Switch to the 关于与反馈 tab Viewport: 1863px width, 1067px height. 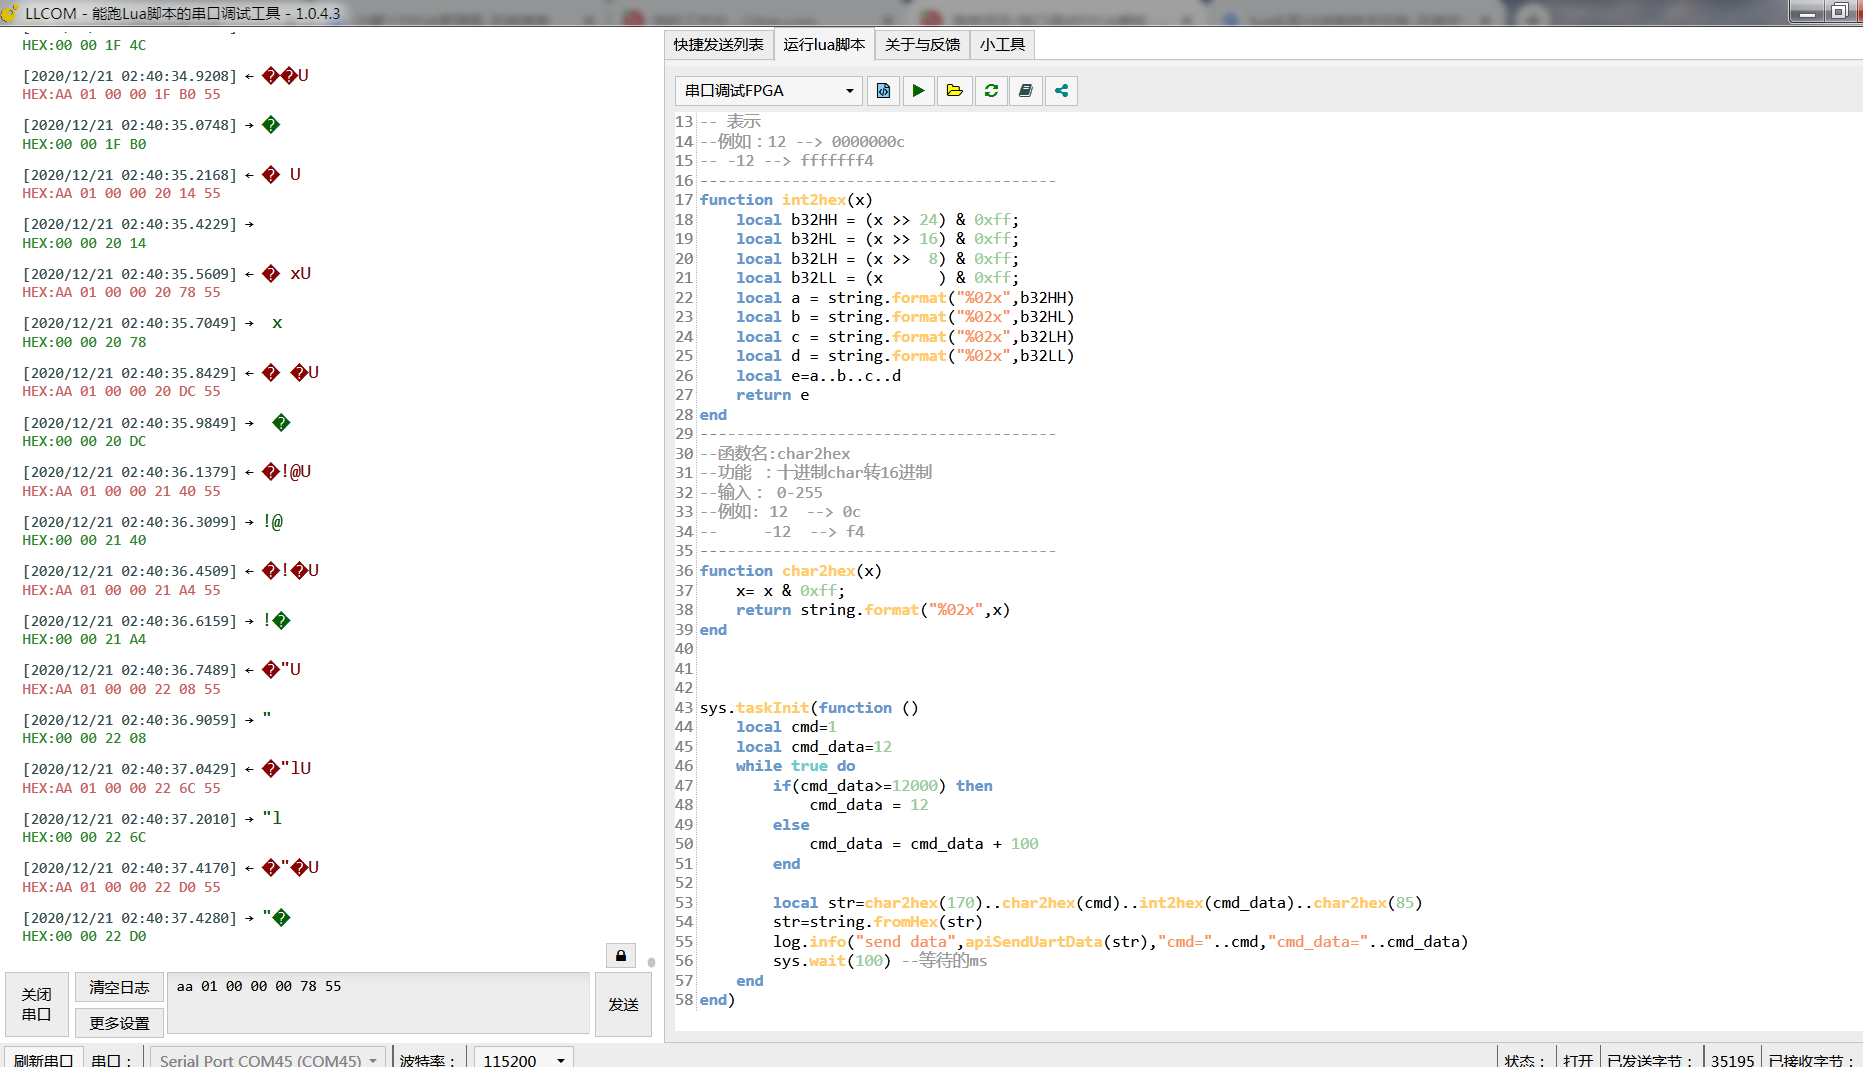click(922, 44)
